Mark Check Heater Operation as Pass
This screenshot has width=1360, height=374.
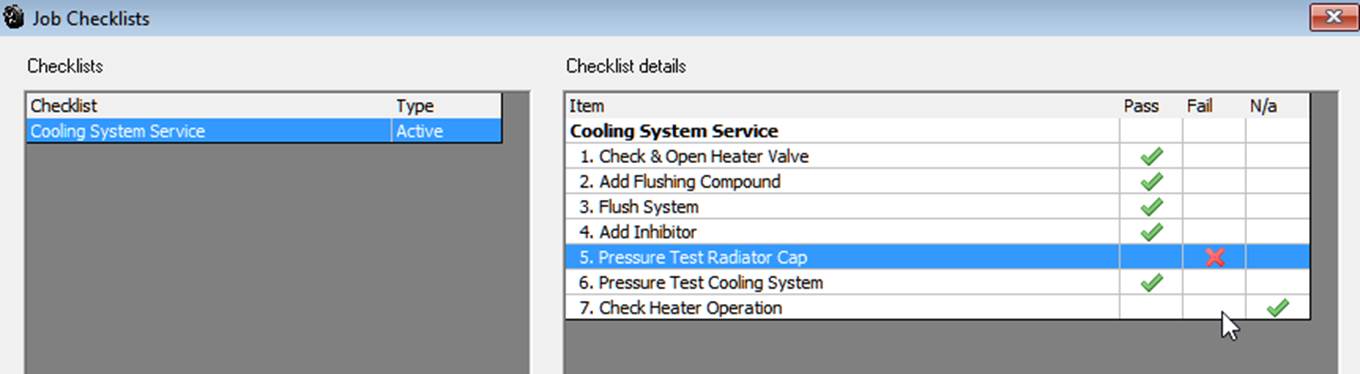click(x=1152, y=308)
